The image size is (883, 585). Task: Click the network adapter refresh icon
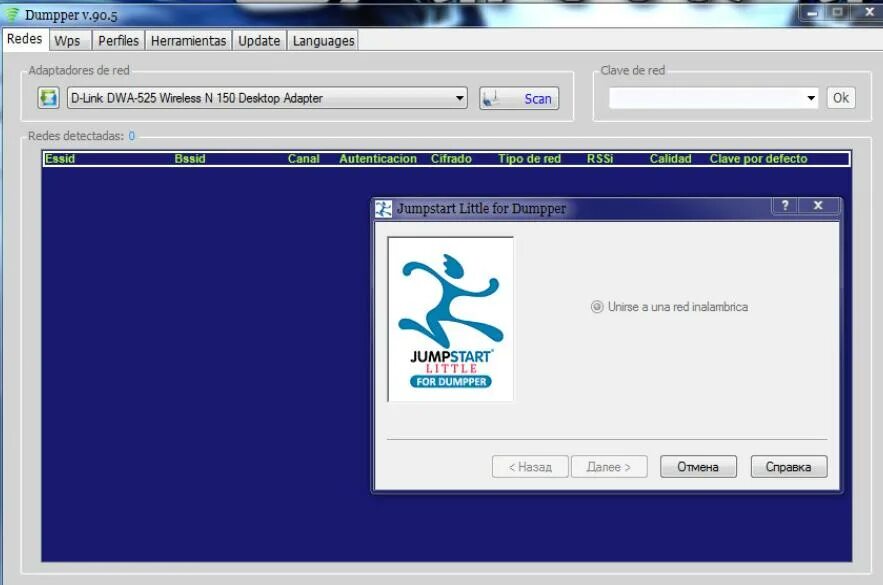(x=48, y=98)
